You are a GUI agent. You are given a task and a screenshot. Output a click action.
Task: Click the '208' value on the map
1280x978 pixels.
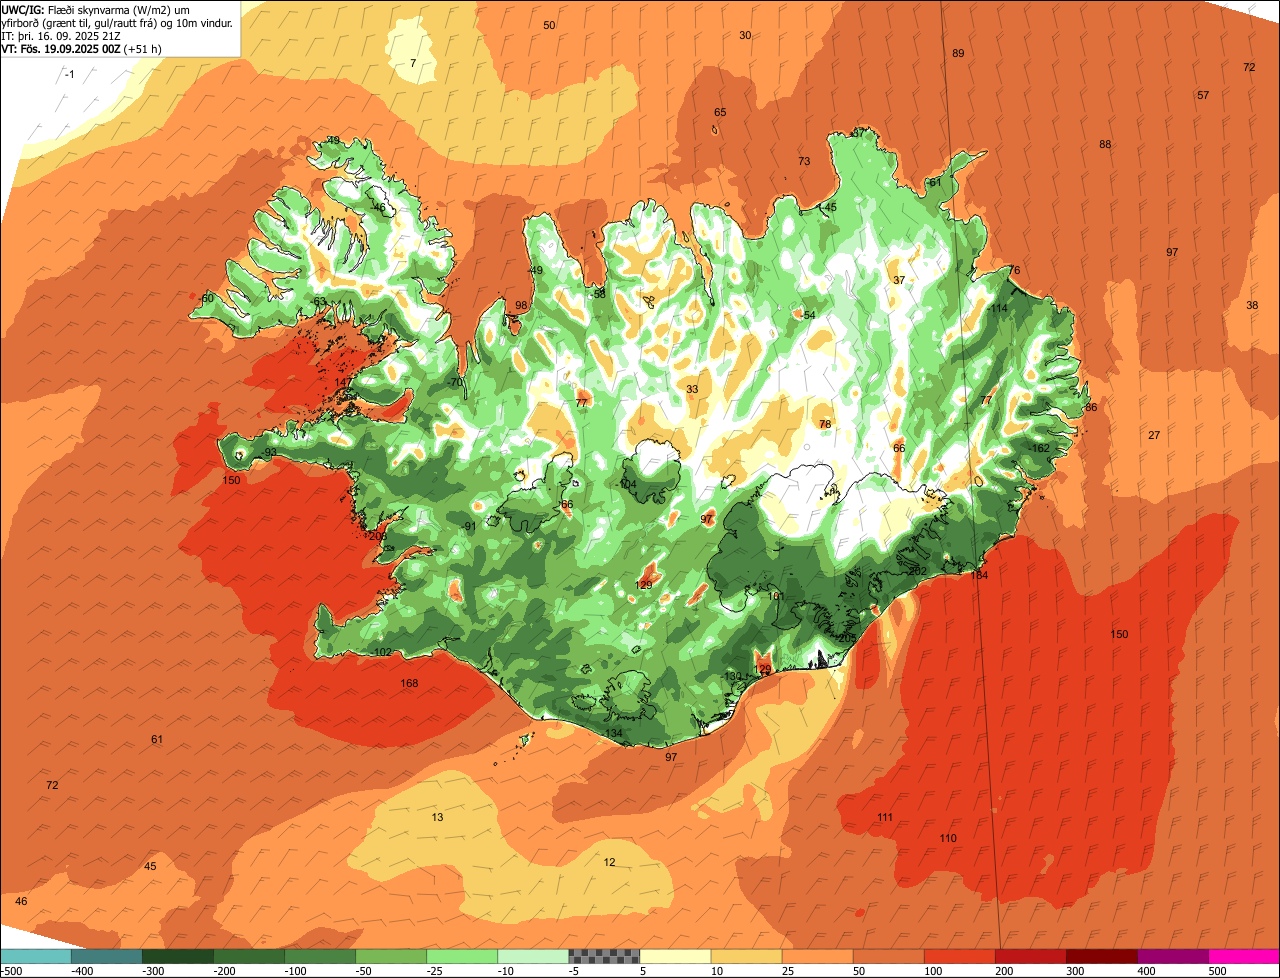tap(377, 537)
